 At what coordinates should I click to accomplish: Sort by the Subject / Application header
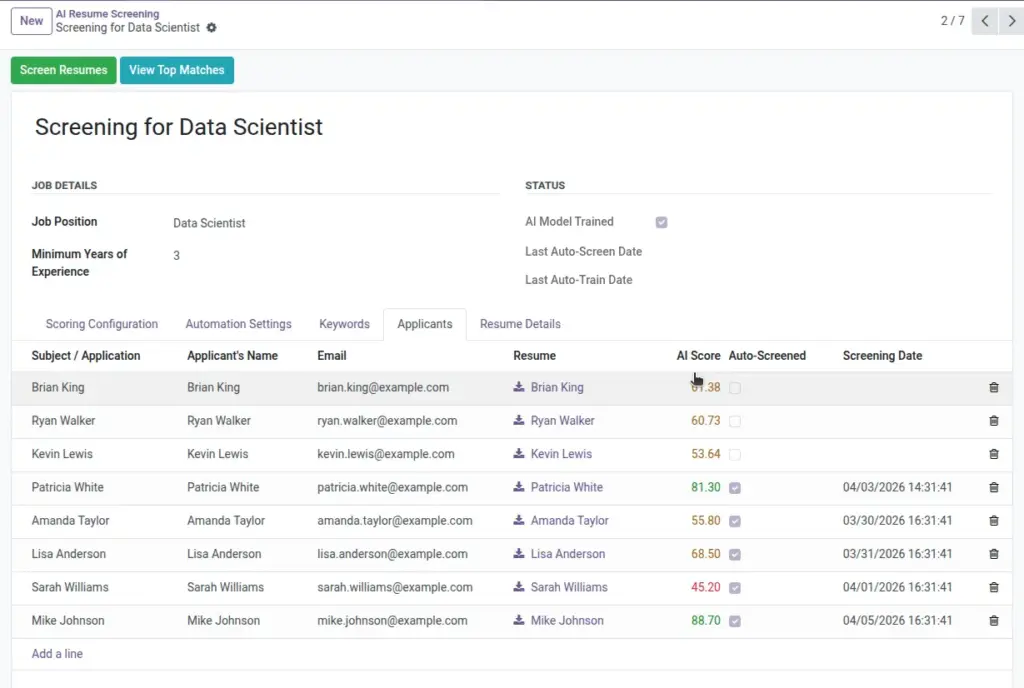86,356
